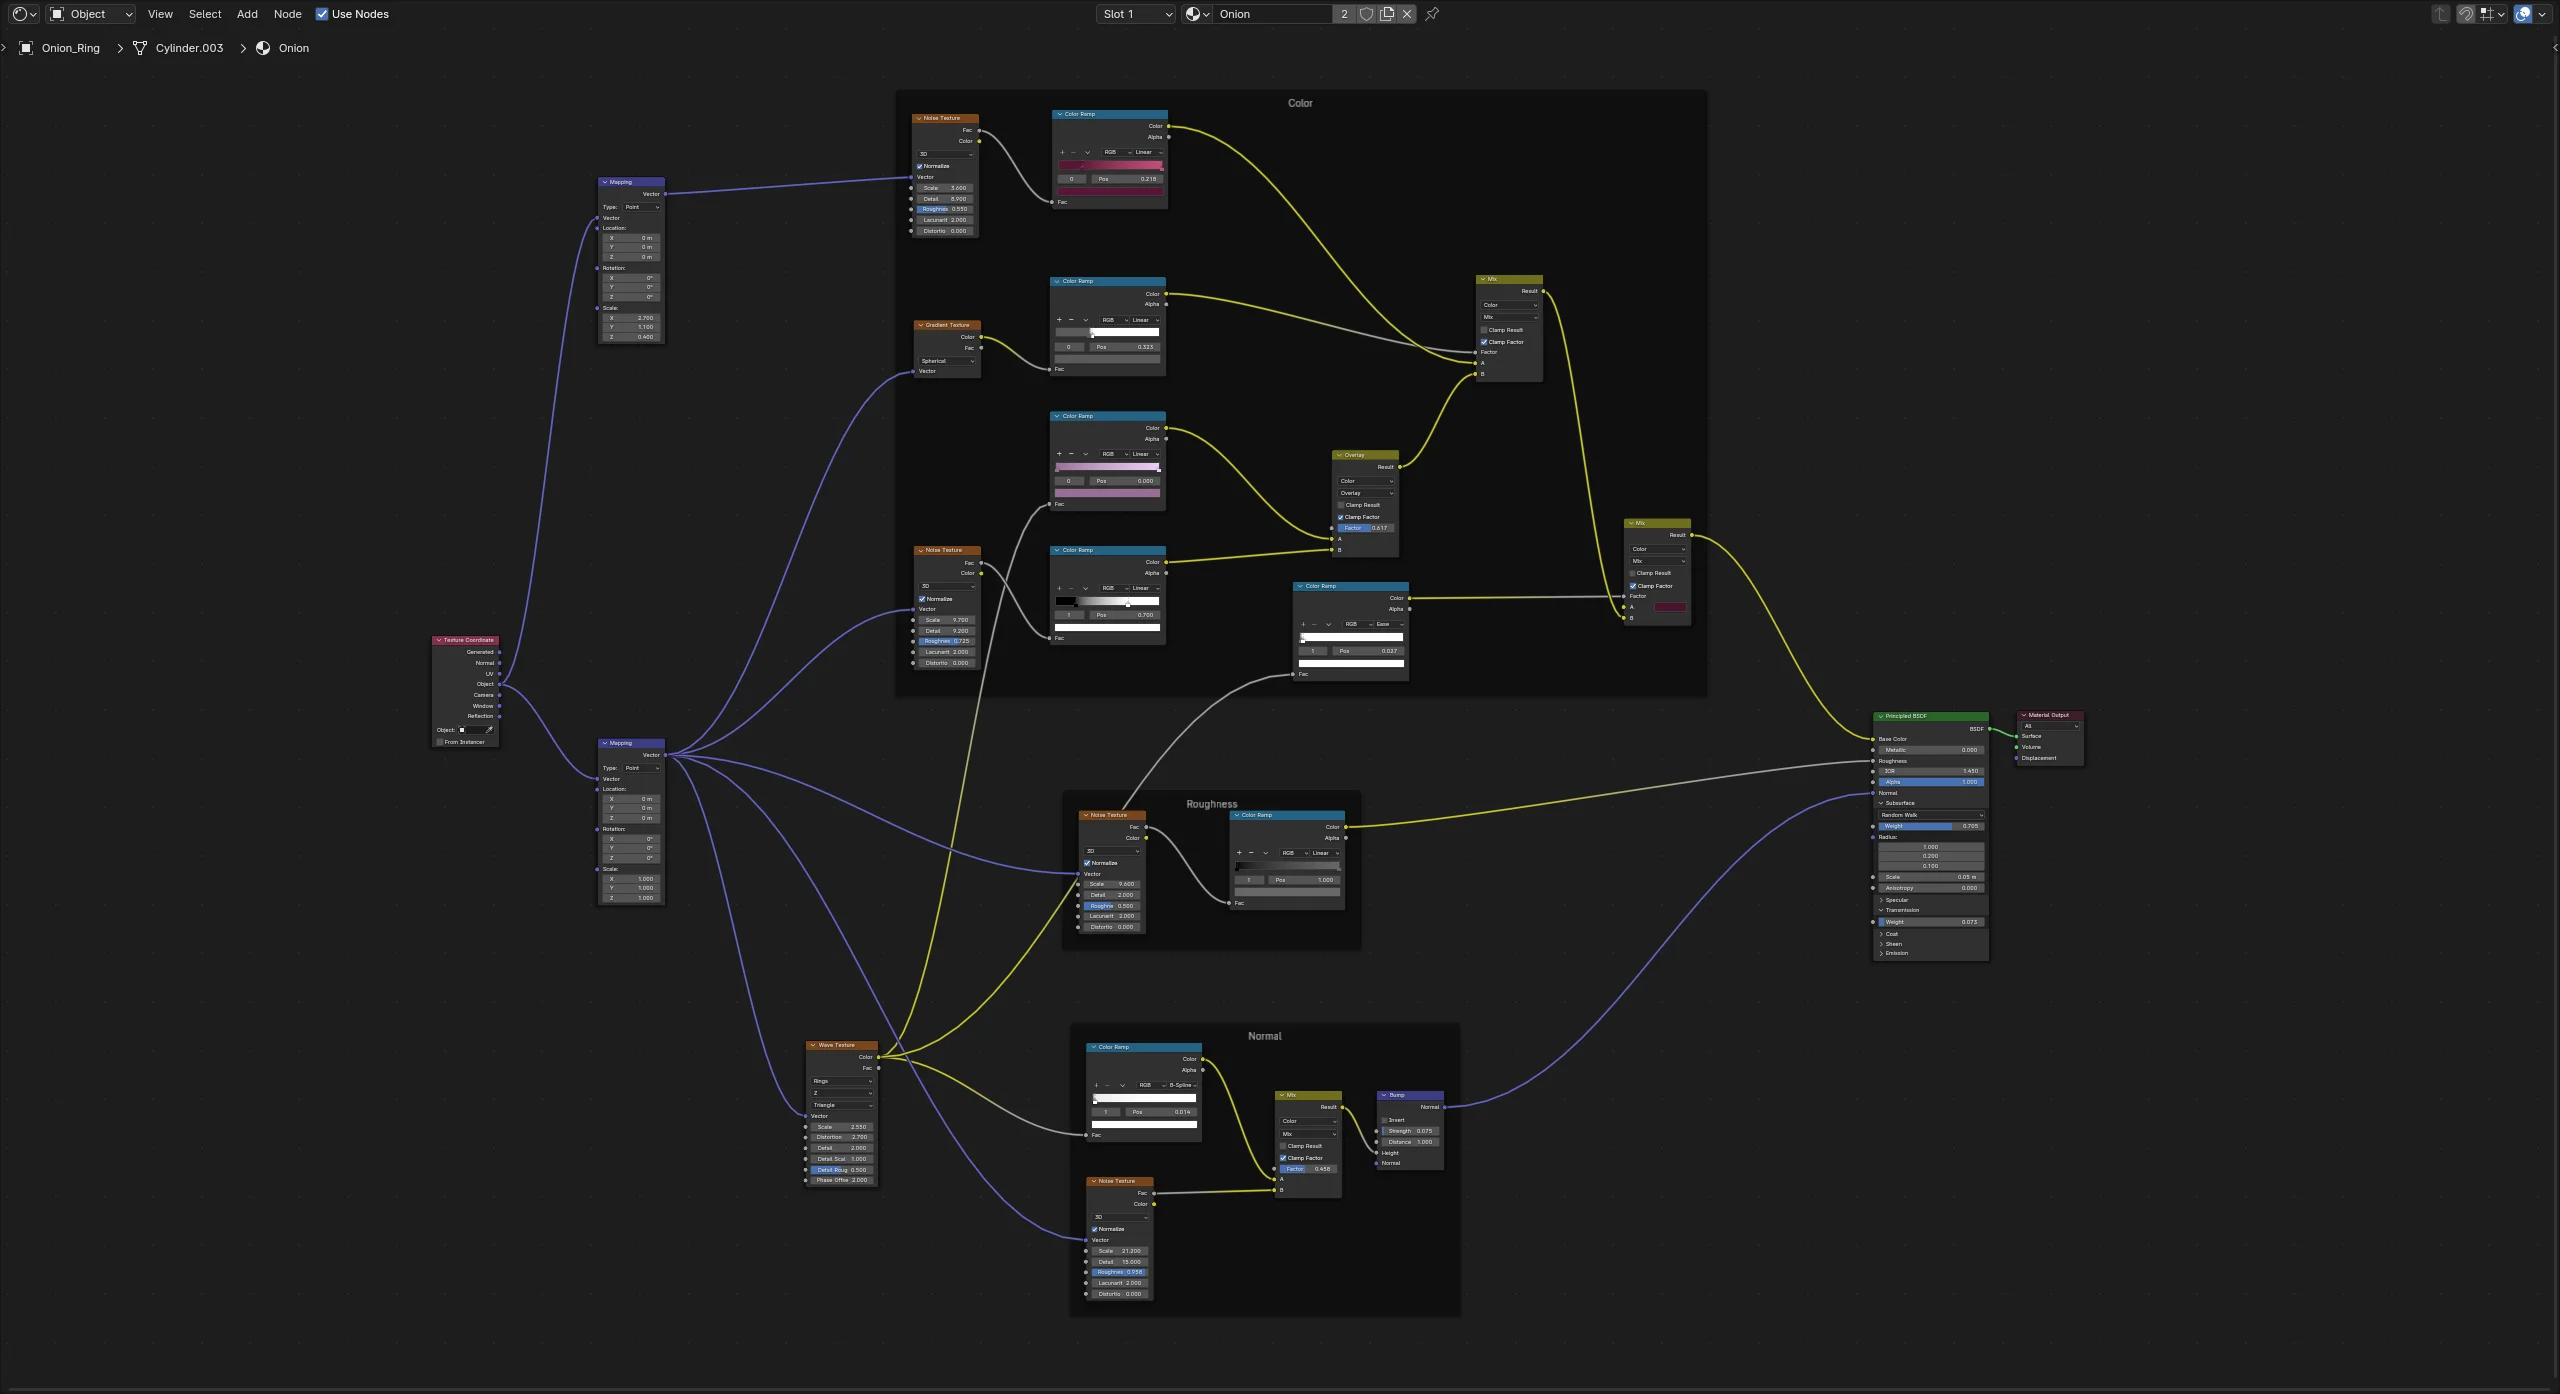
Task: Toggle the pin node tree icon
Action: (1432, 14)
